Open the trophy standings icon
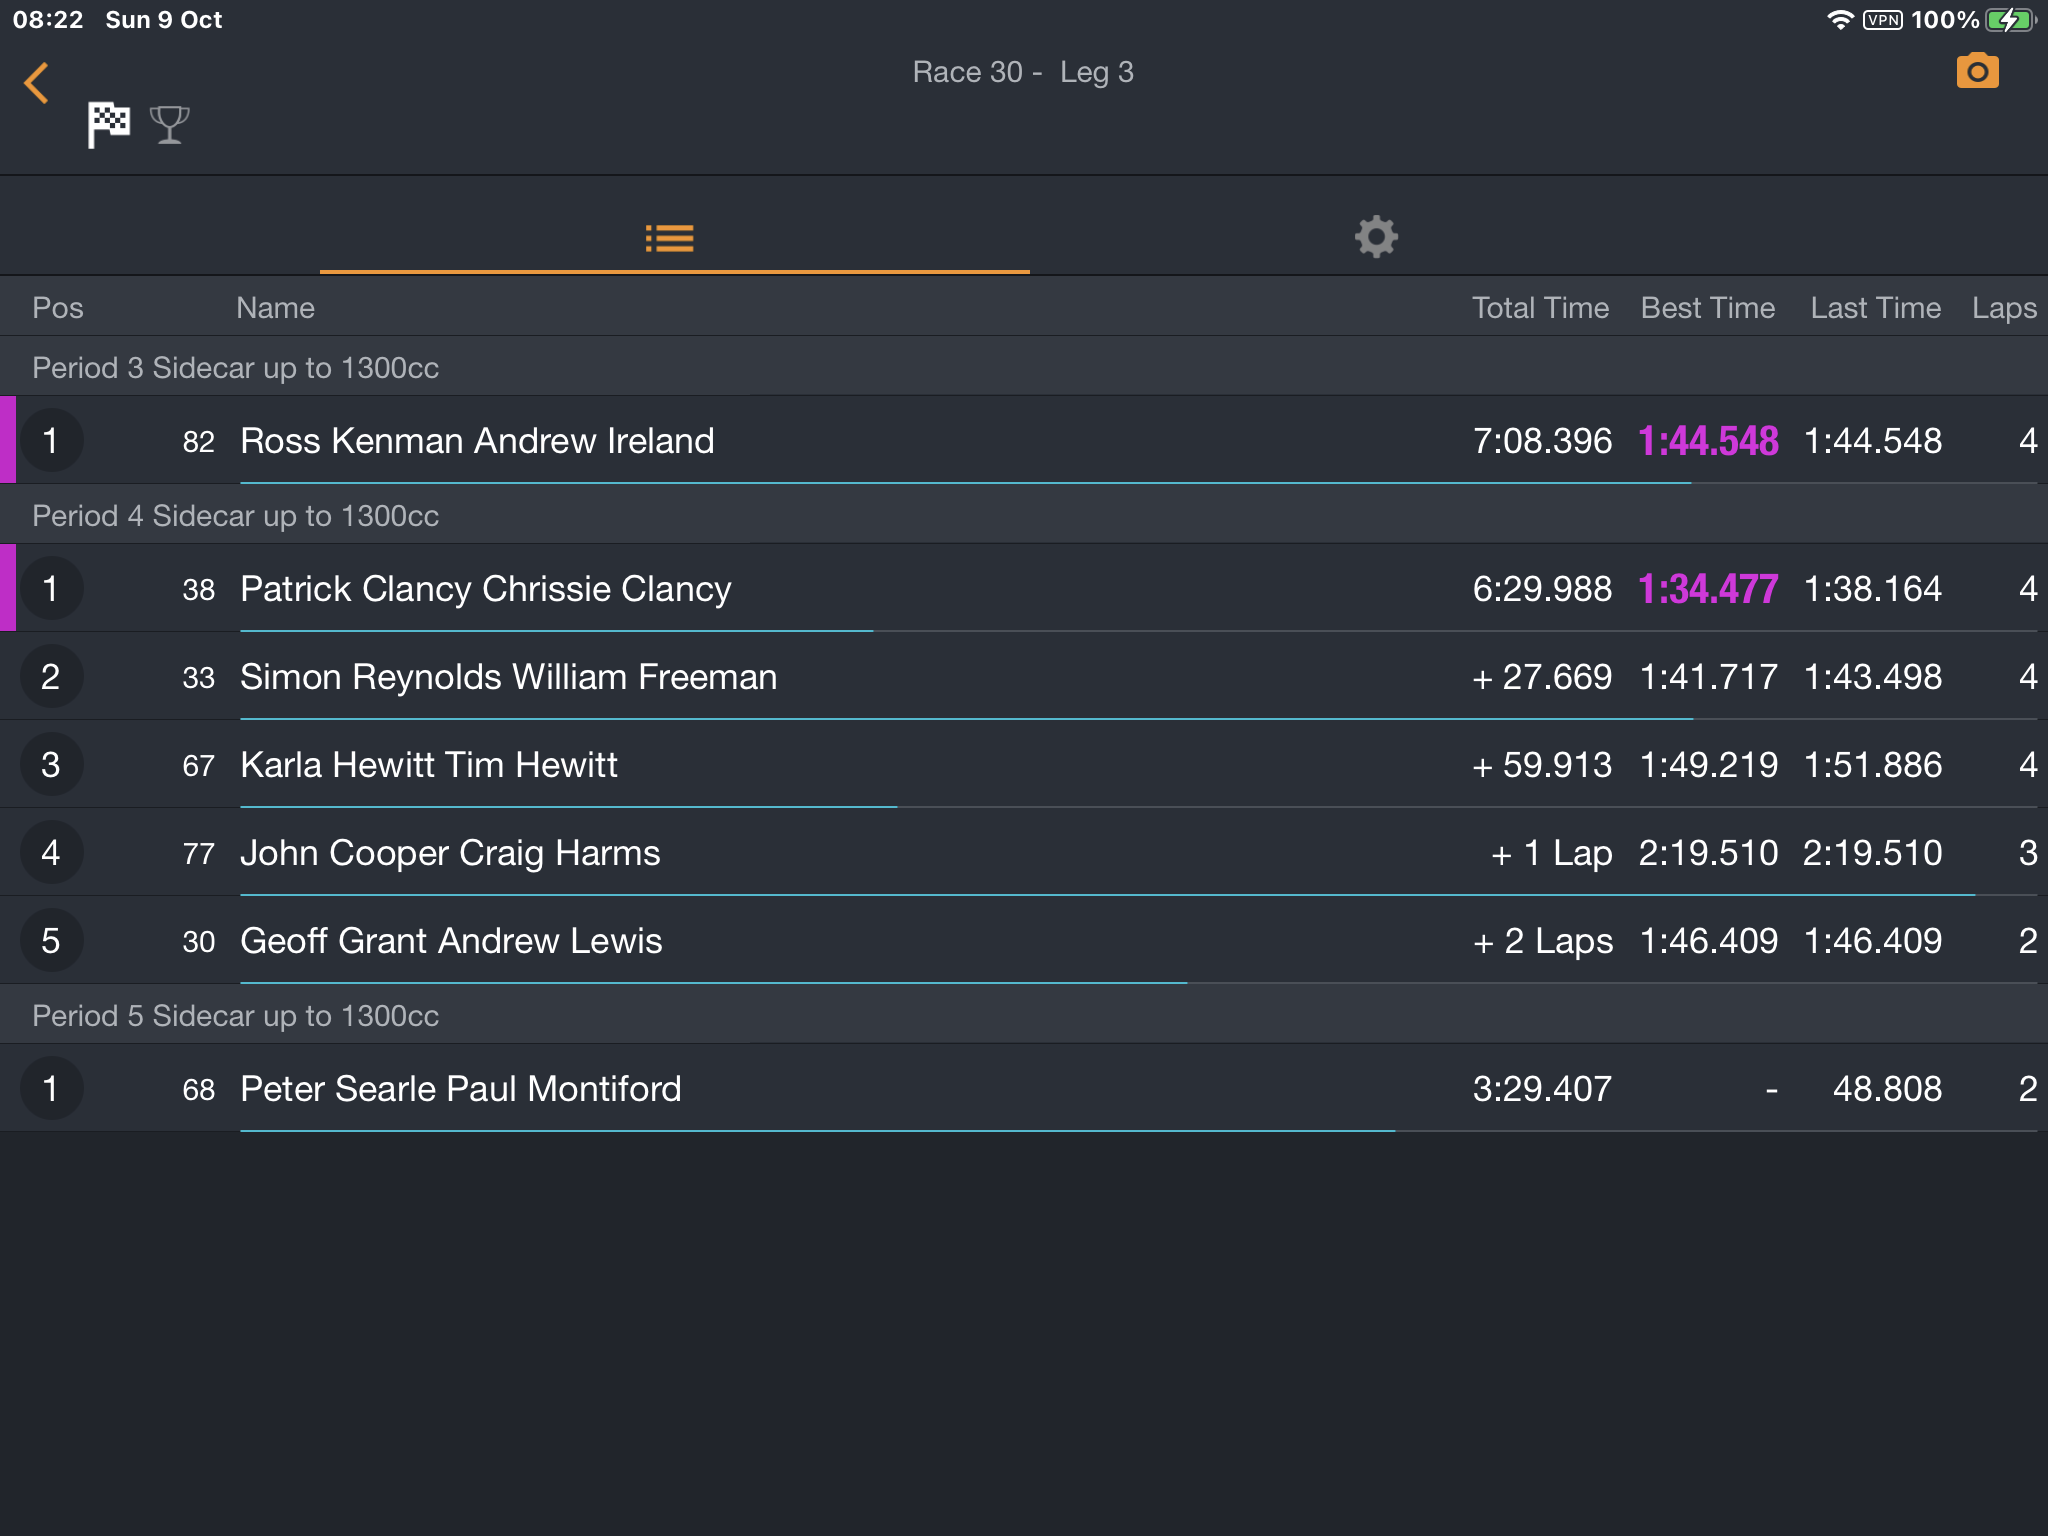2048x1536 pixels. pos(170,125)
